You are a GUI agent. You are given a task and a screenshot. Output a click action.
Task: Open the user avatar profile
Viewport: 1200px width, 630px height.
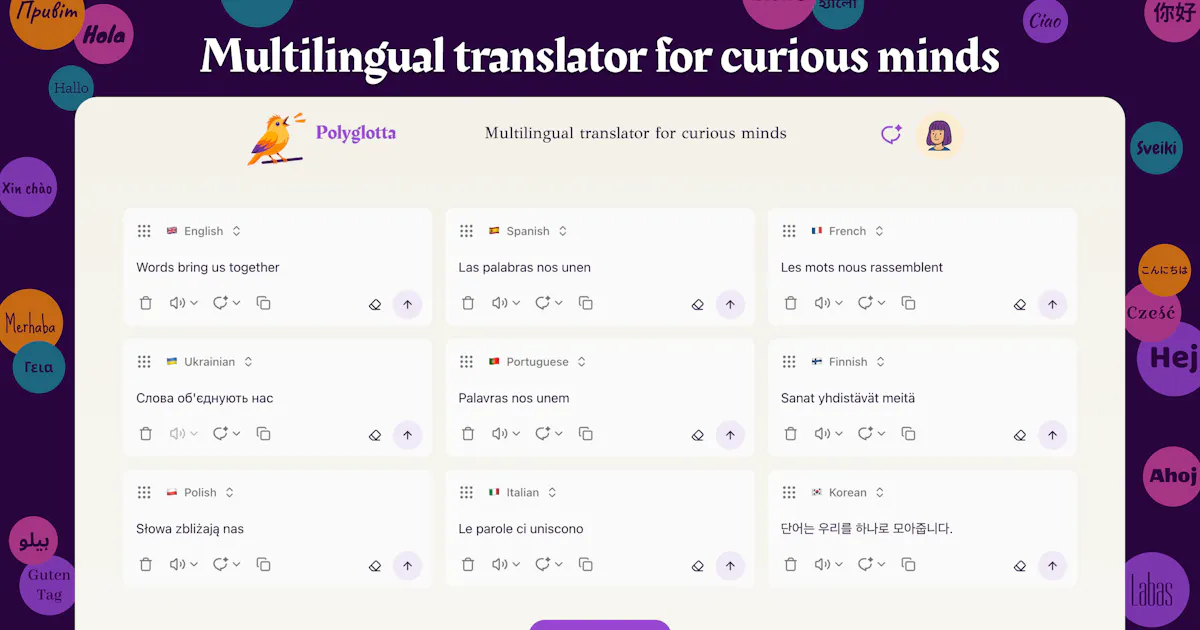click(x=939, y=135)
